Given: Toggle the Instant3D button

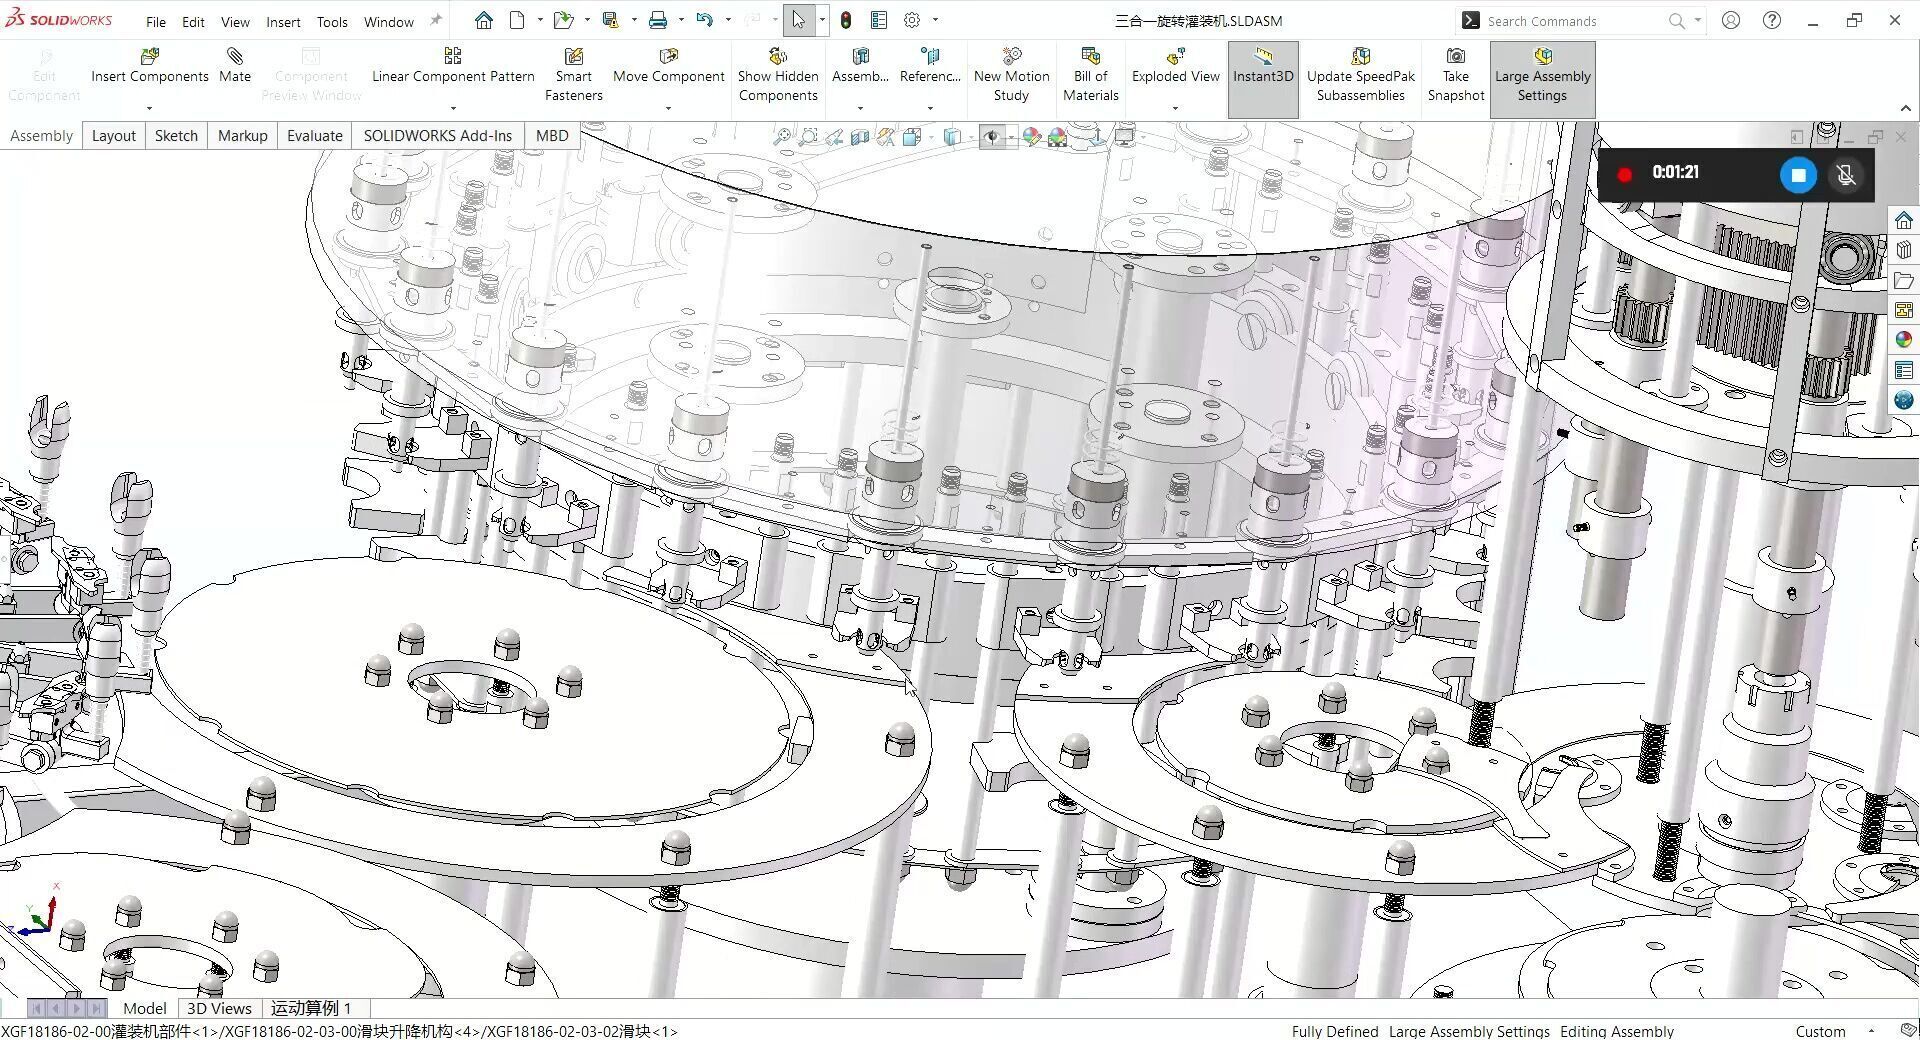Looking at the screenshot, I should (1263, 79).
